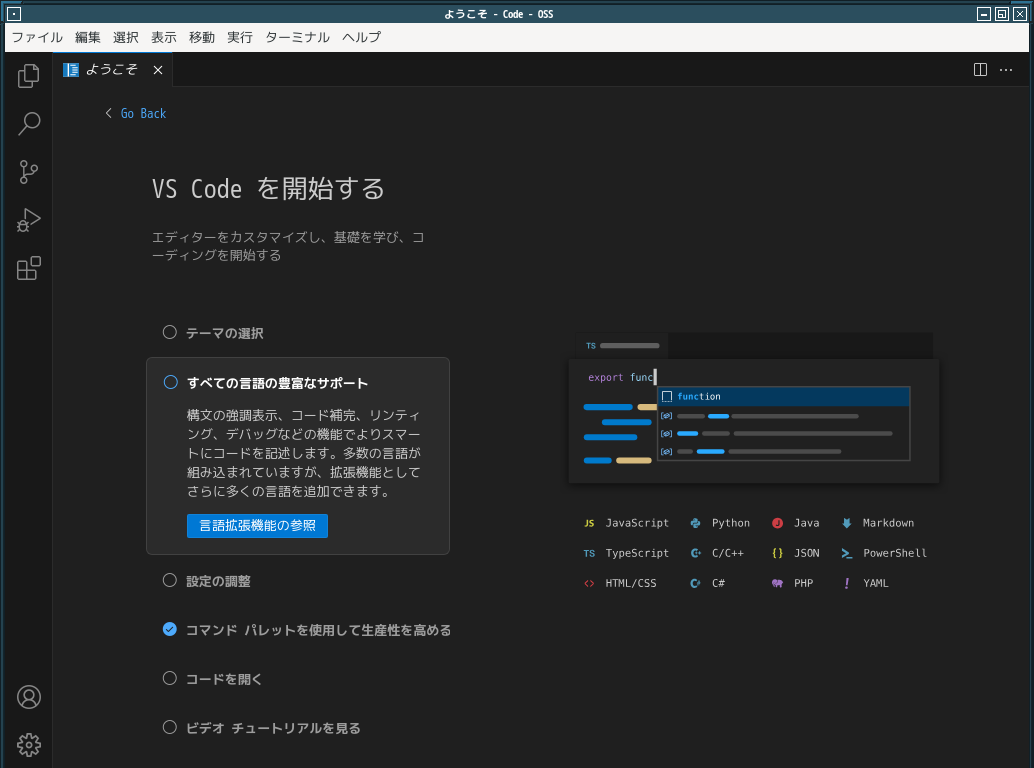The height and width of the screenshot is (768, 1034).
Task: Click the Python language label
Action: pos(731,523)
